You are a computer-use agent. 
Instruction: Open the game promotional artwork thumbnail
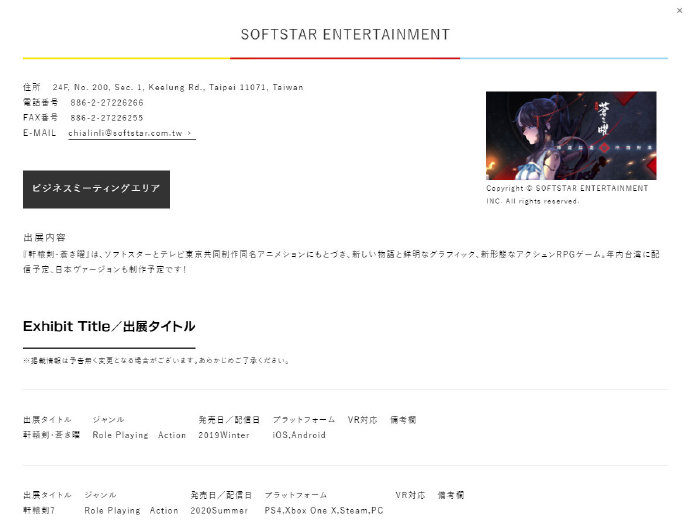coord(571,136)
